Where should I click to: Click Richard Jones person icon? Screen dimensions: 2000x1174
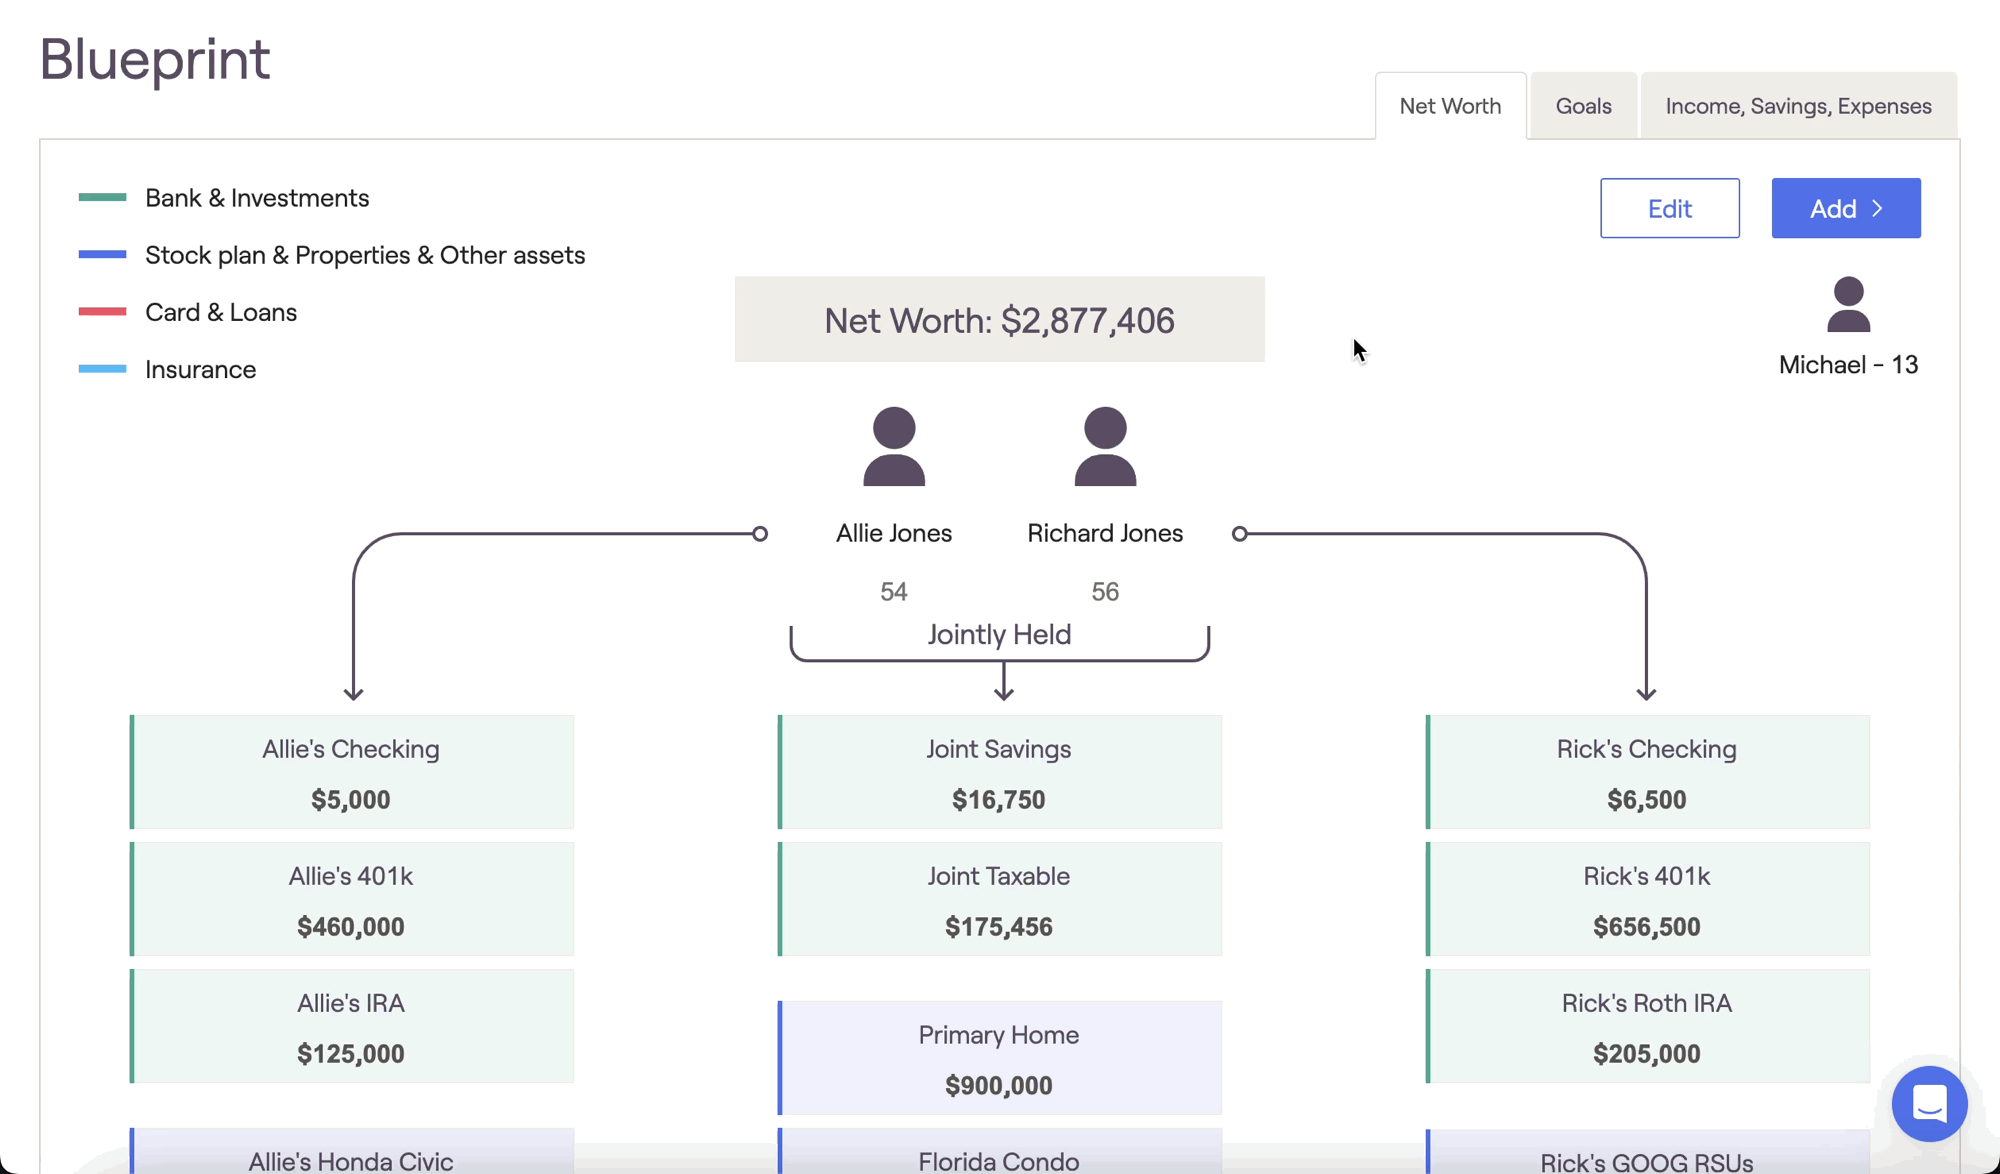1105,446
